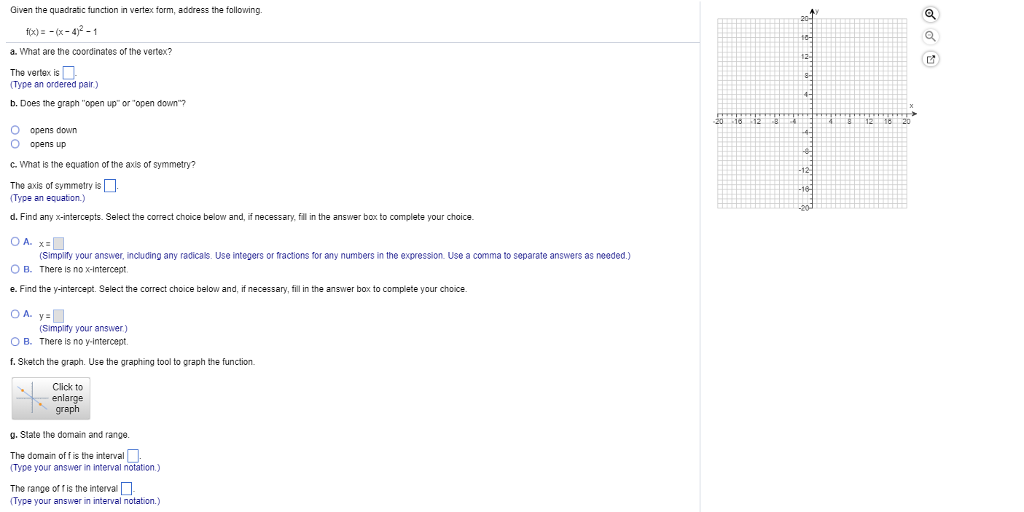Viewport: 1024px width, 512px height.
Task: Click the range 'Type your answer in interval notation.' hint
Action: click(85, 501)
